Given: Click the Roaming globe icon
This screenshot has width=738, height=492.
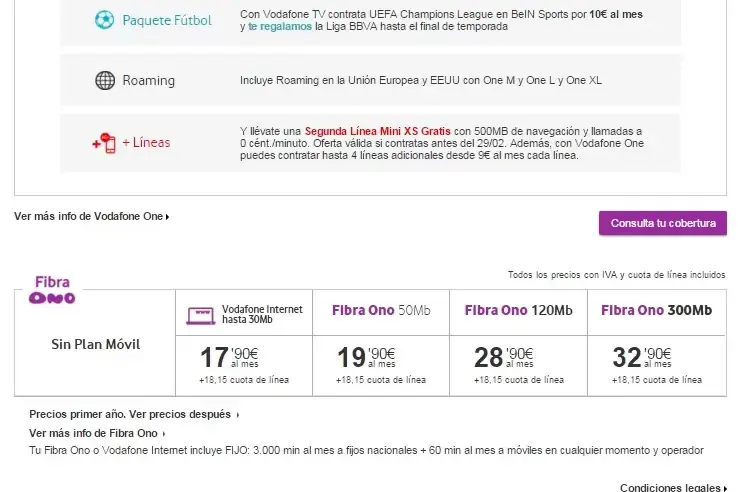Looking at the screenshot, I should [x=104, y=81].
